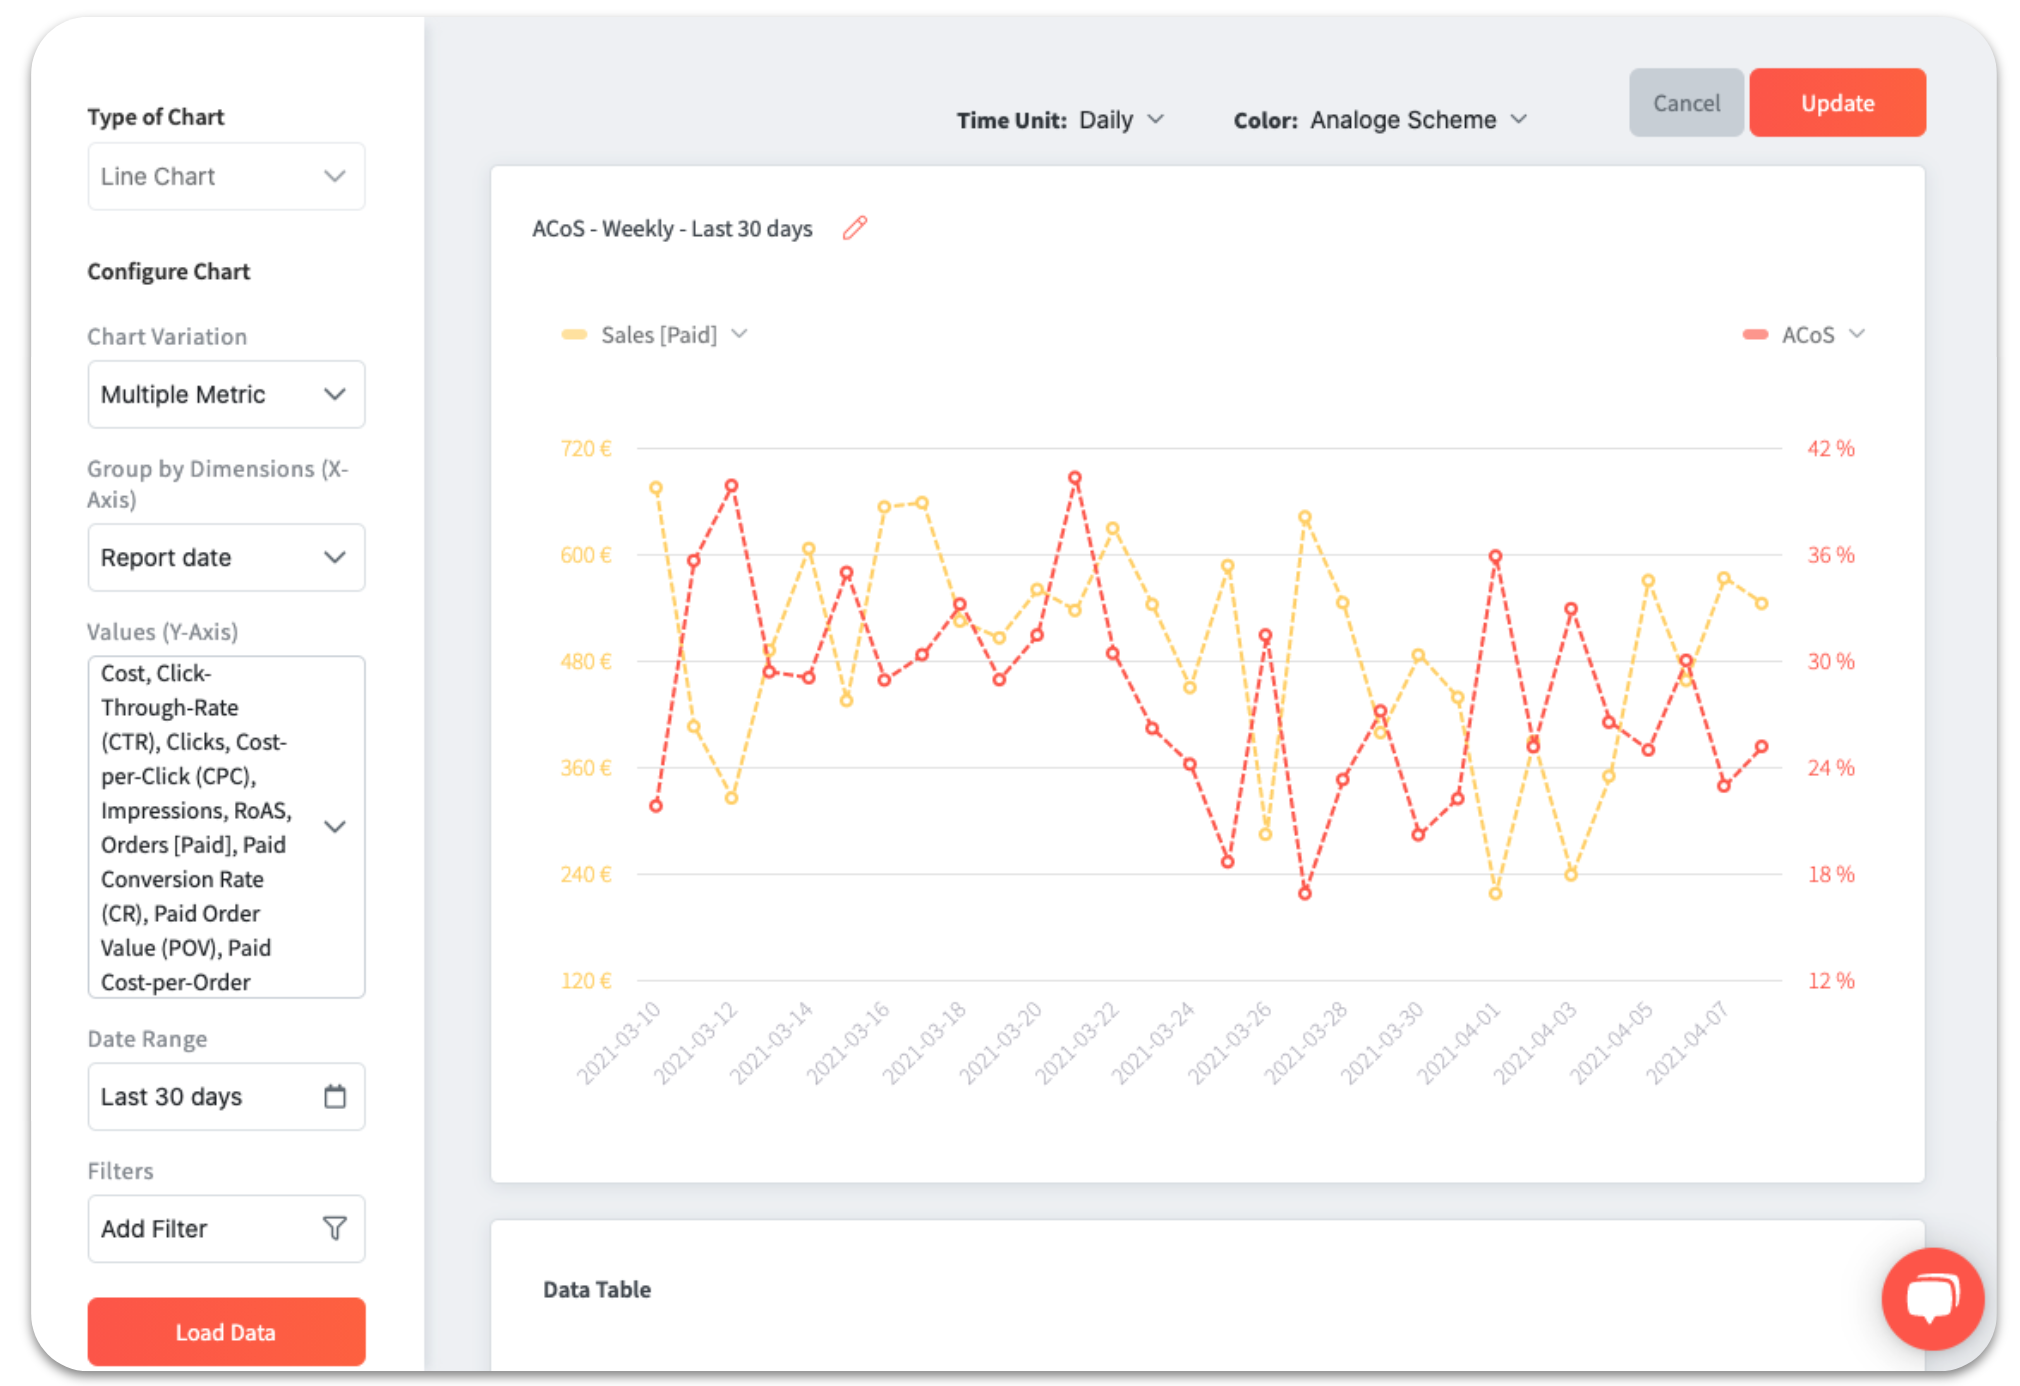Image resolution: width=2020 pixels, height=1386 pixels.
Task: Open the Type of Chart dropdown
Action: 226,176
